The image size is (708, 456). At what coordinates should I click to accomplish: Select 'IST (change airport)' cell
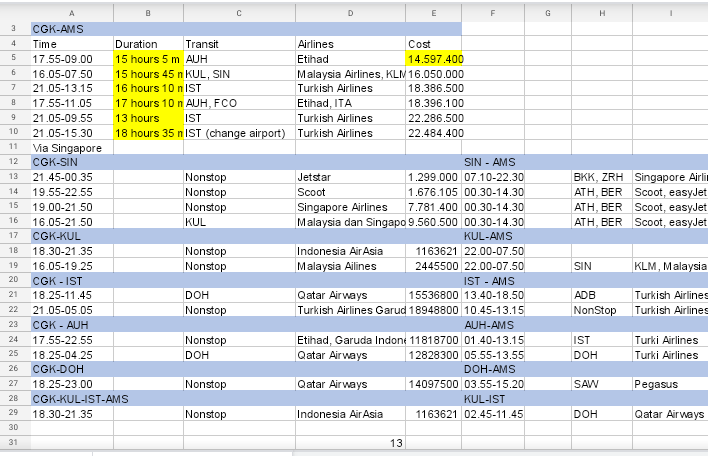coord(239,133)
